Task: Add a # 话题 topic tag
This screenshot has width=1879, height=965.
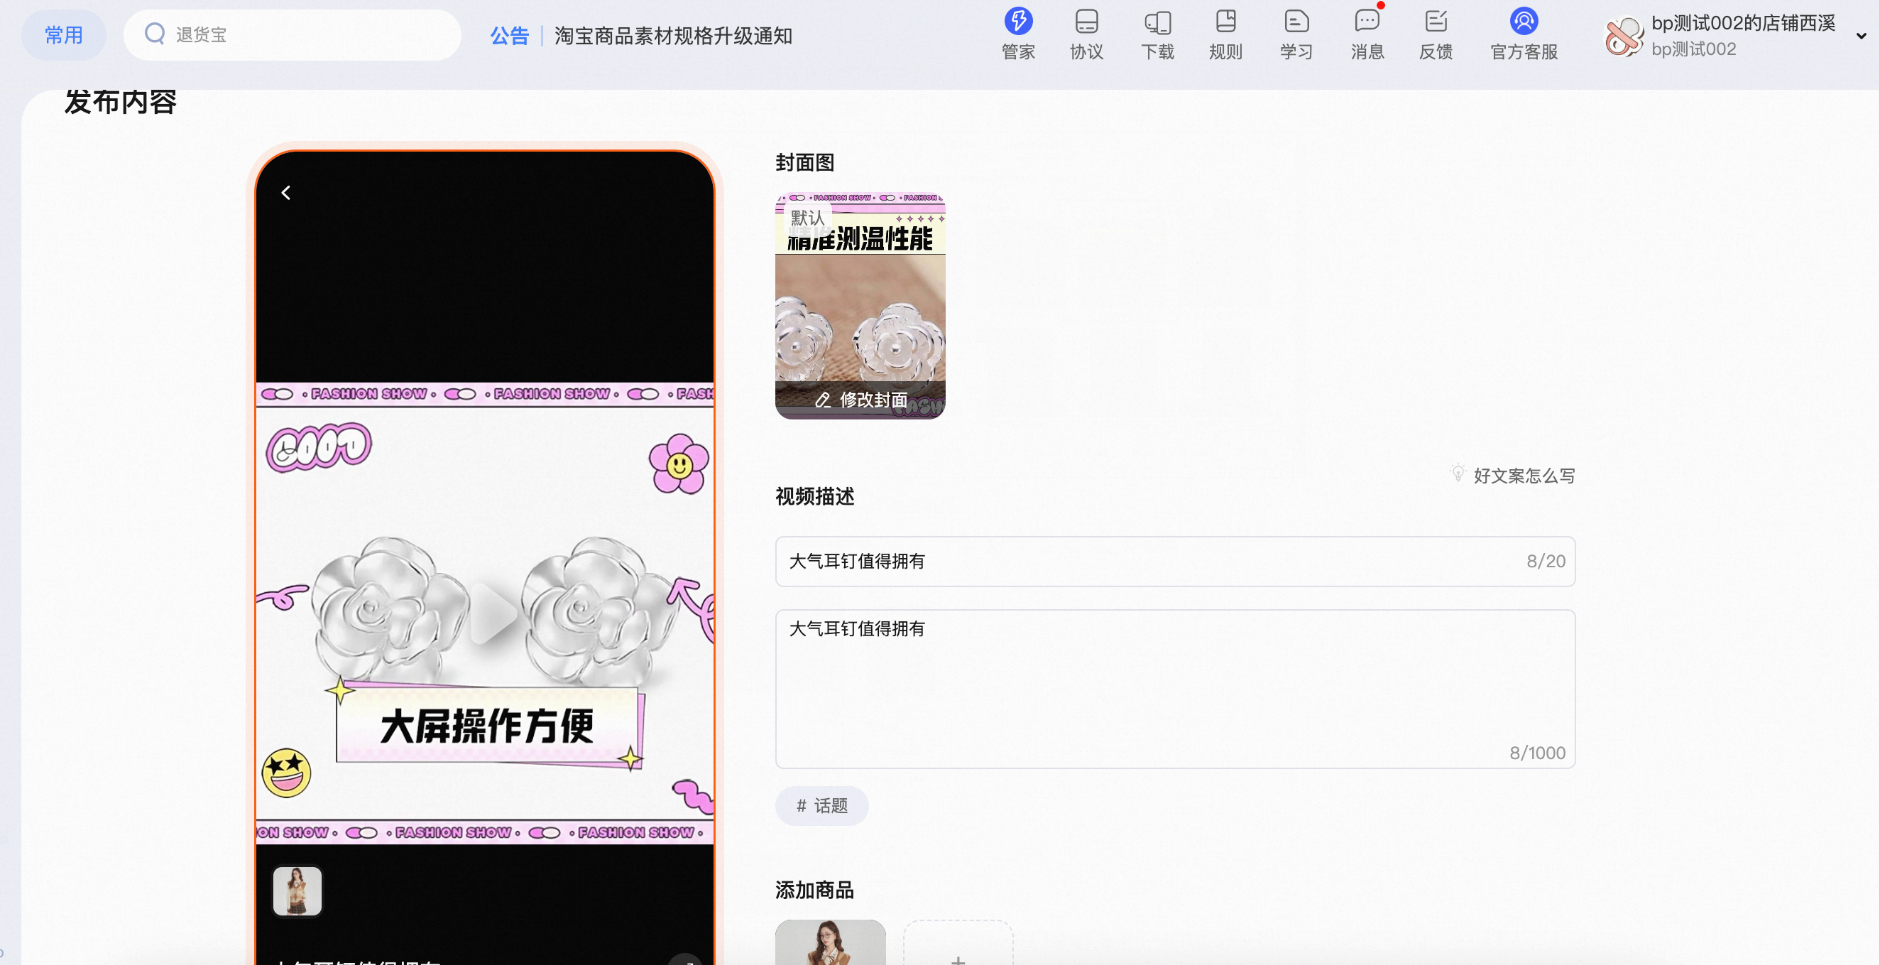Action: pyautogui.click(x=822, y=806)
